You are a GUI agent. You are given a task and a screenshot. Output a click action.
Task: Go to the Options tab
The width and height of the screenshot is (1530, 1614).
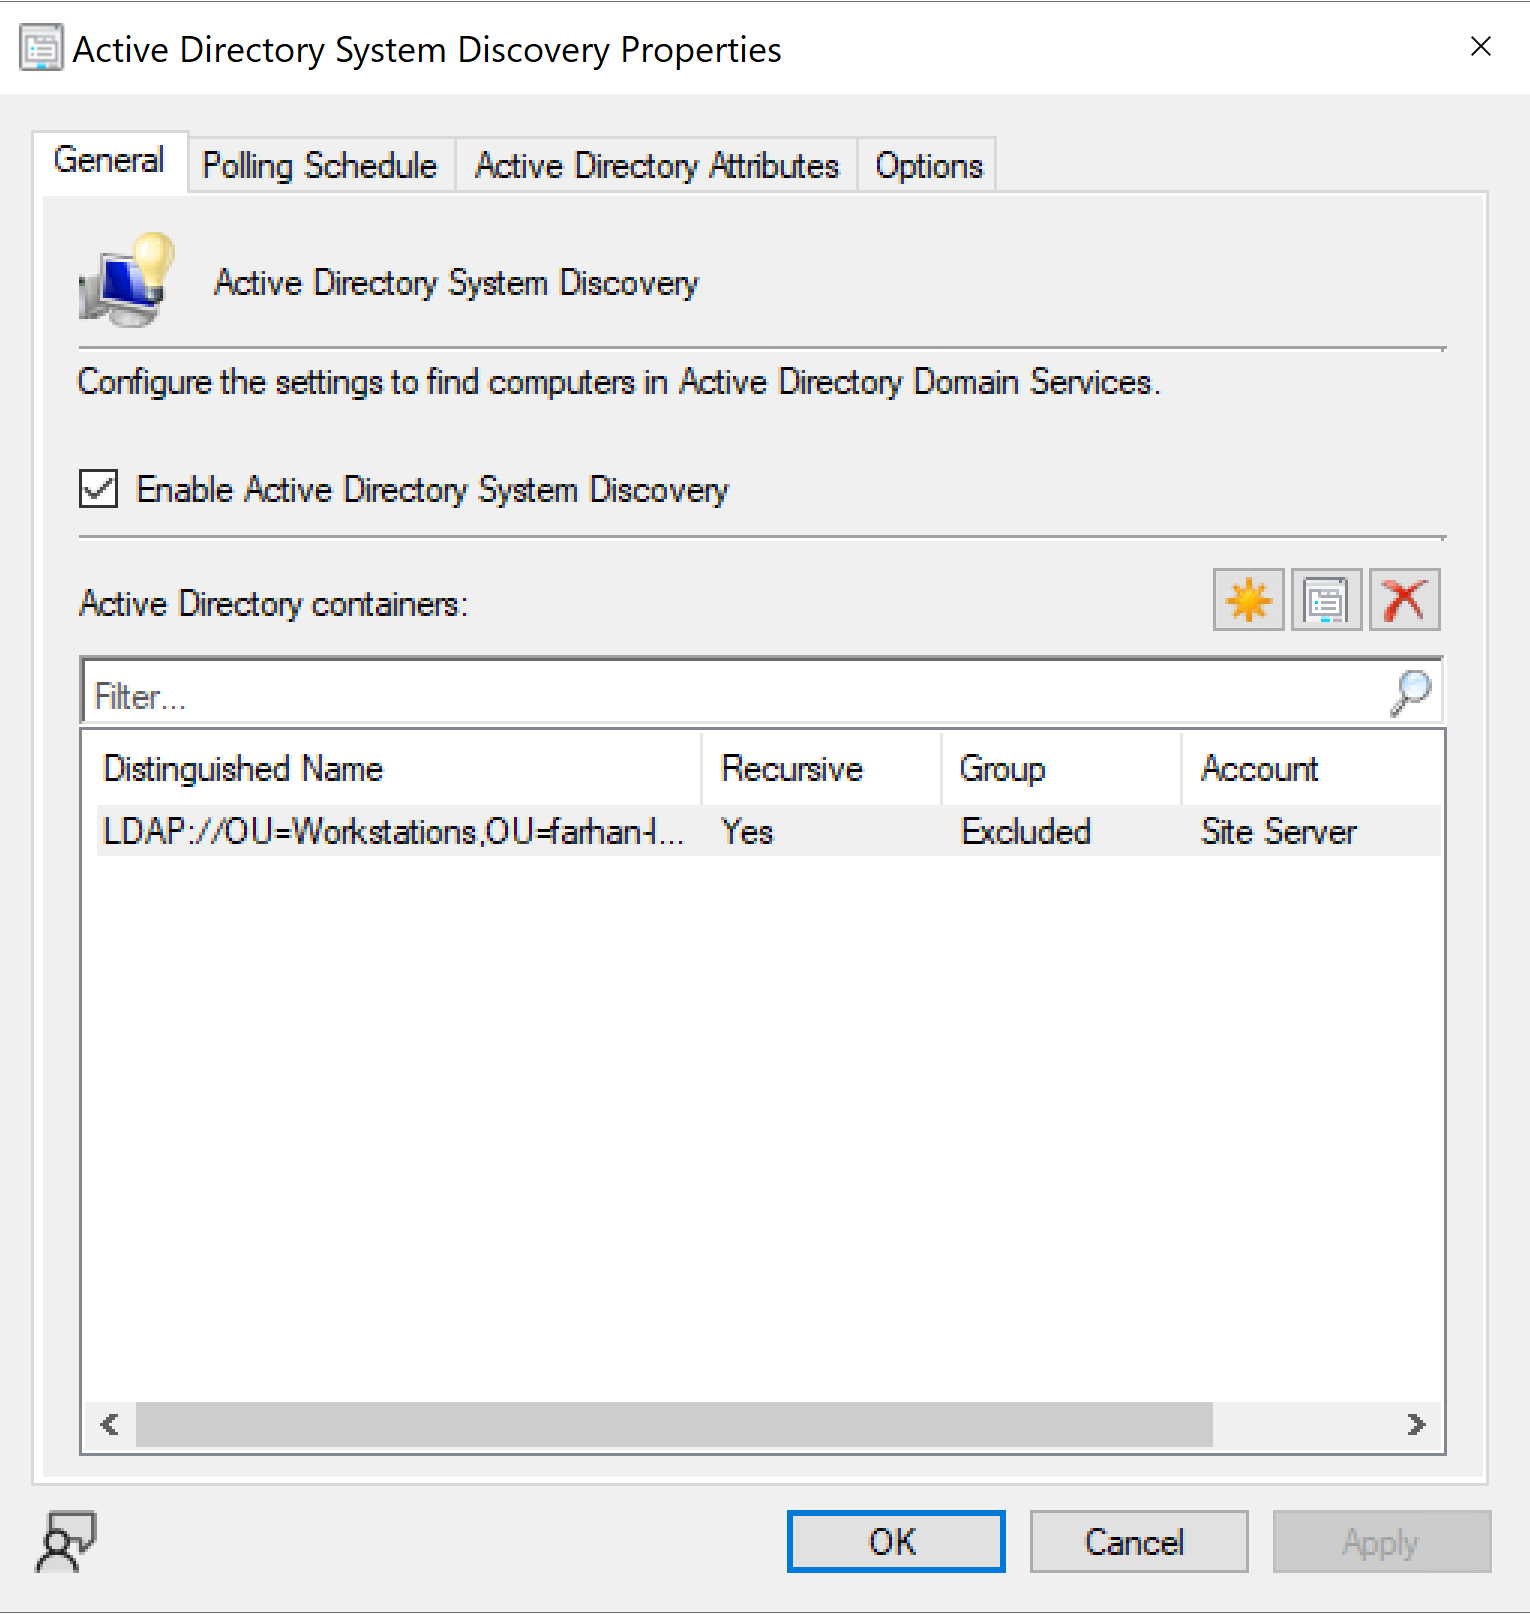click(x=928, y=165)
